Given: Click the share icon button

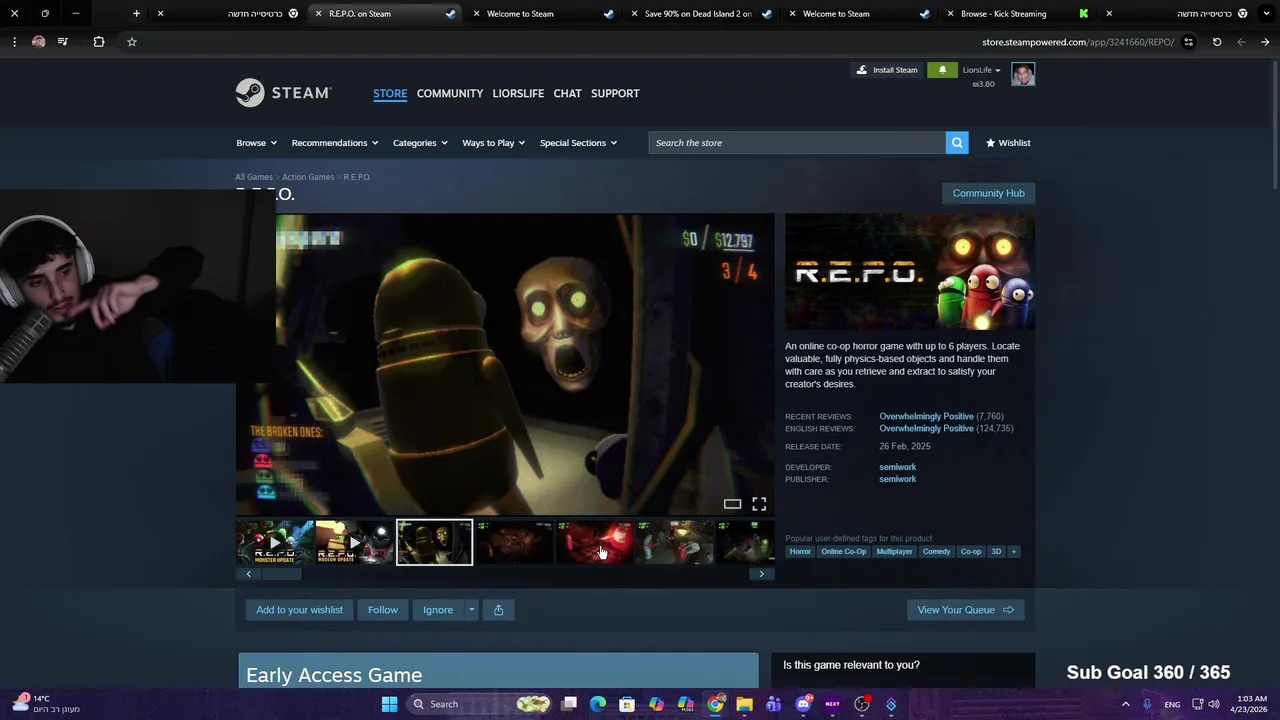Looking at the screenshot, I should click(x=498, y=610).
